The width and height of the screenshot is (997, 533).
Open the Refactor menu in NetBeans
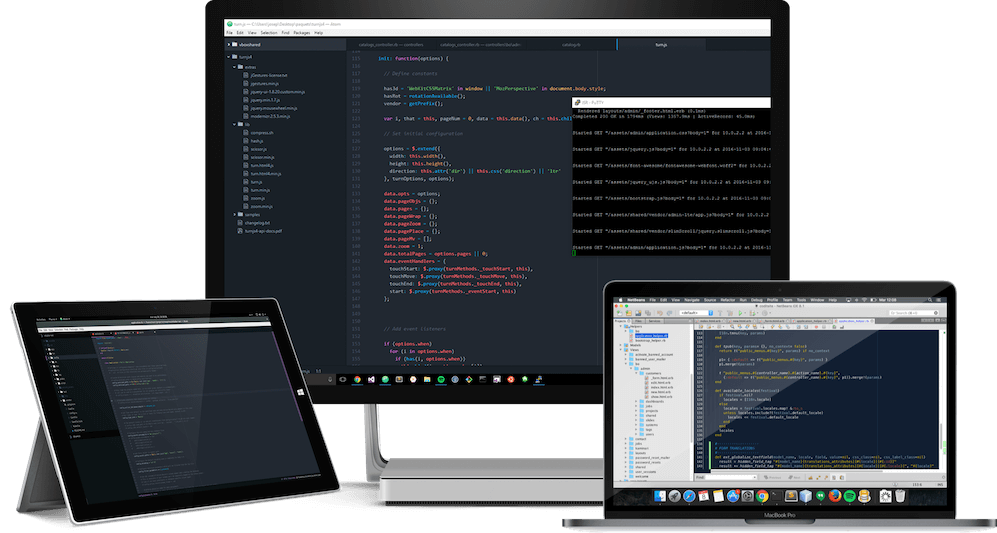(x=728, y=300)
